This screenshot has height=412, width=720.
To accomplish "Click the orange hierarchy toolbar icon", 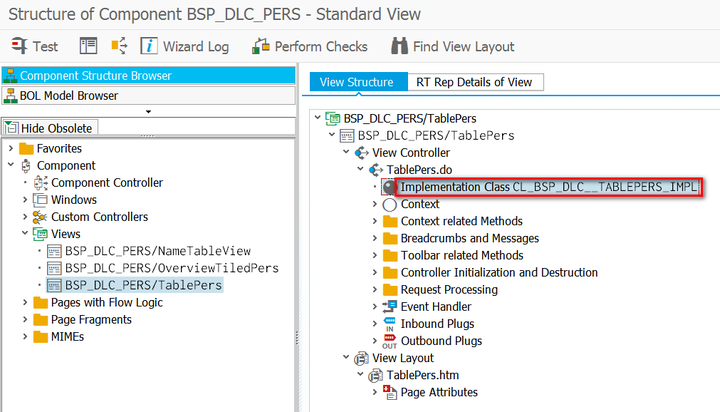I will point(119,46).
